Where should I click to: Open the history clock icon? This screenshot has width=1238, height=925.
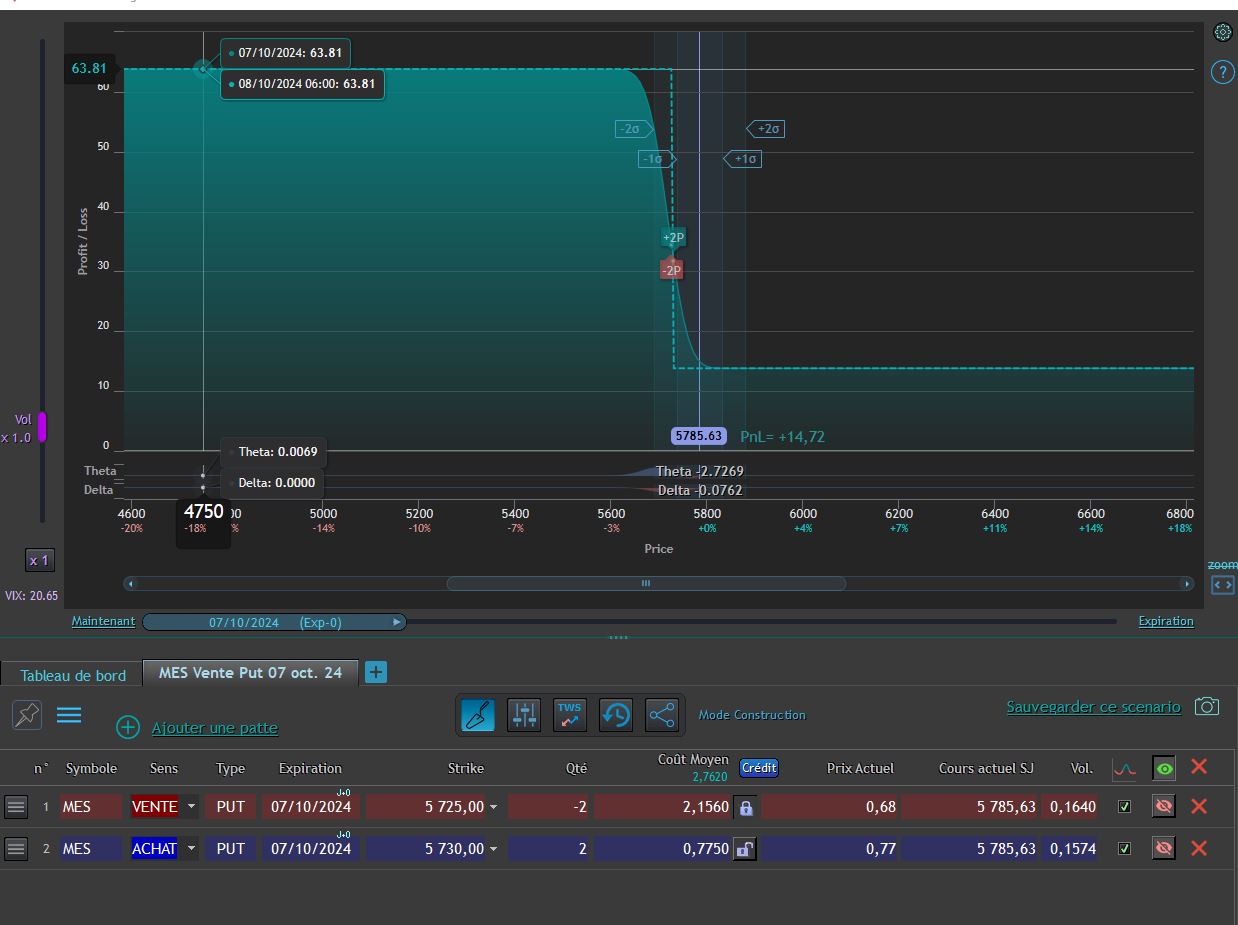(616, 715)
